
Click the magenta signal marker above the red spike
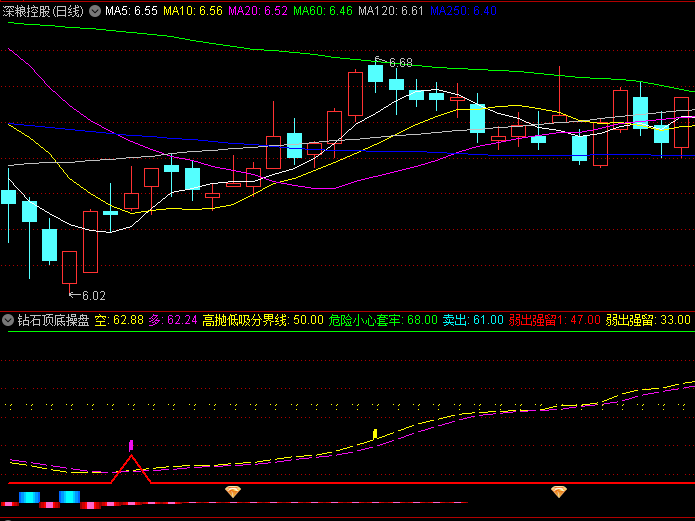(x=131, y=446)
